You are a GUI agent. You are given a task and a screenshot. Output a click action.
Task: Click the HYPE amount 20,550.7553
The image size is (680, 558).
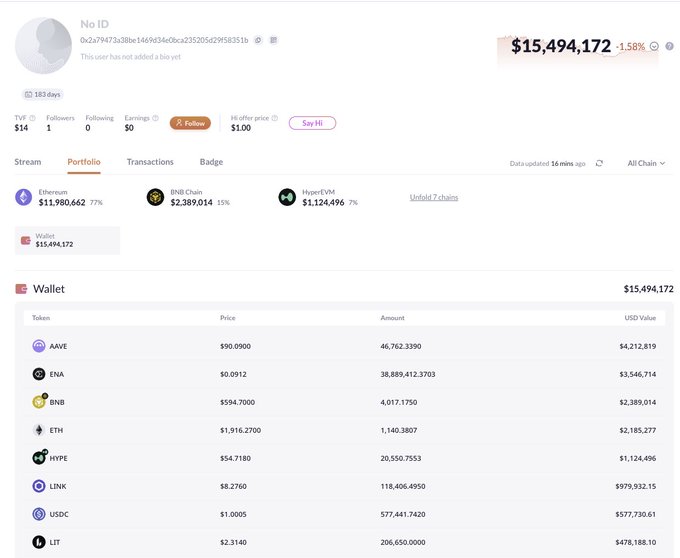coord(401,458)
